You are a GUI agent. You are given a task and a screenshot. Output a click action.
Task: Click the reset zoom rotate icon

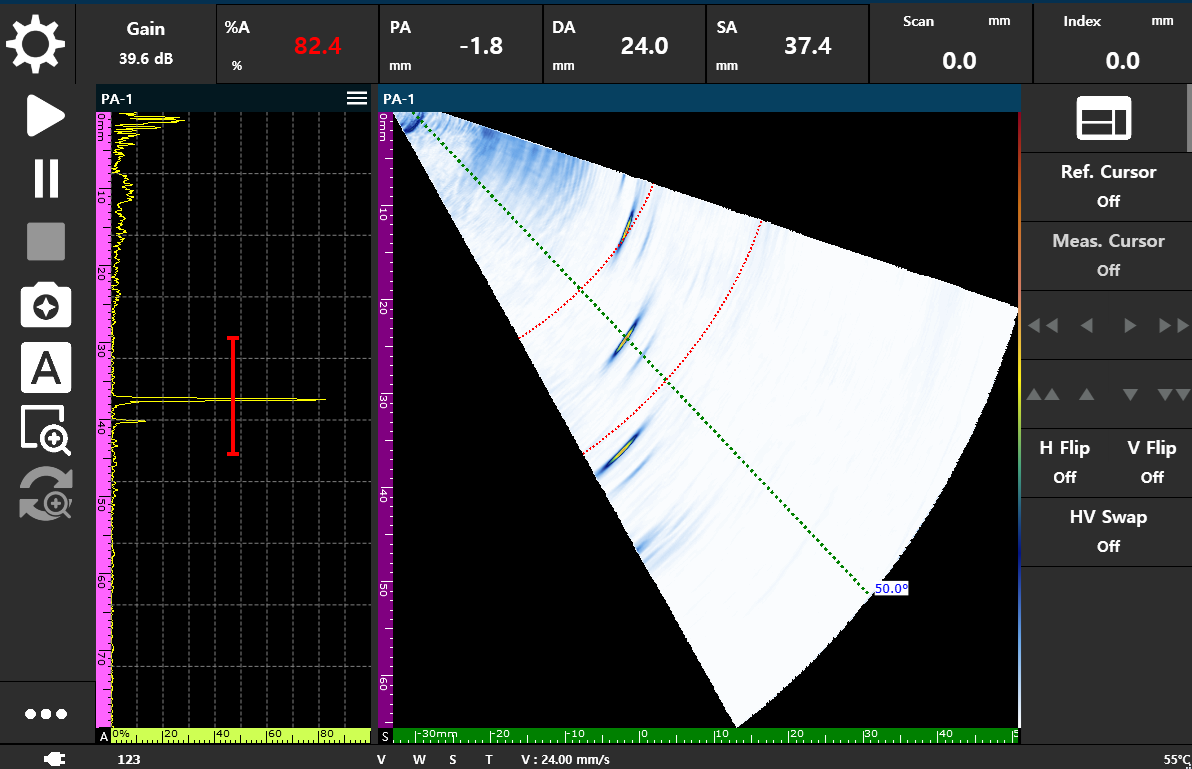coord(46,494)
